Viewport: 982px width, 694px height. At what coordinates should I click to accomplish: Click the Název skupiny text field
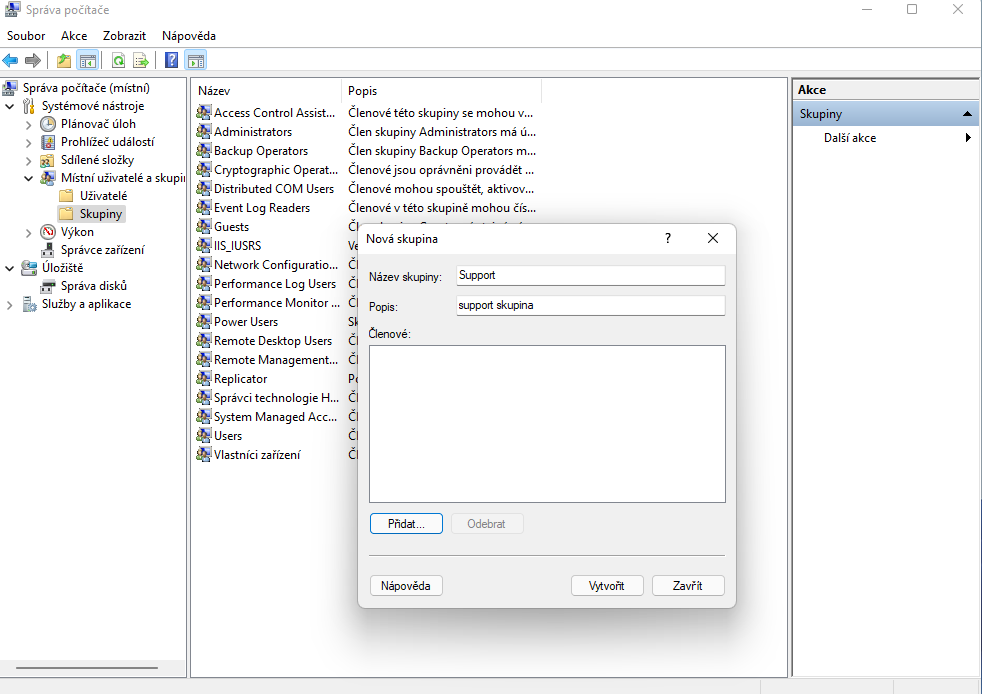(x=589, y=275)
